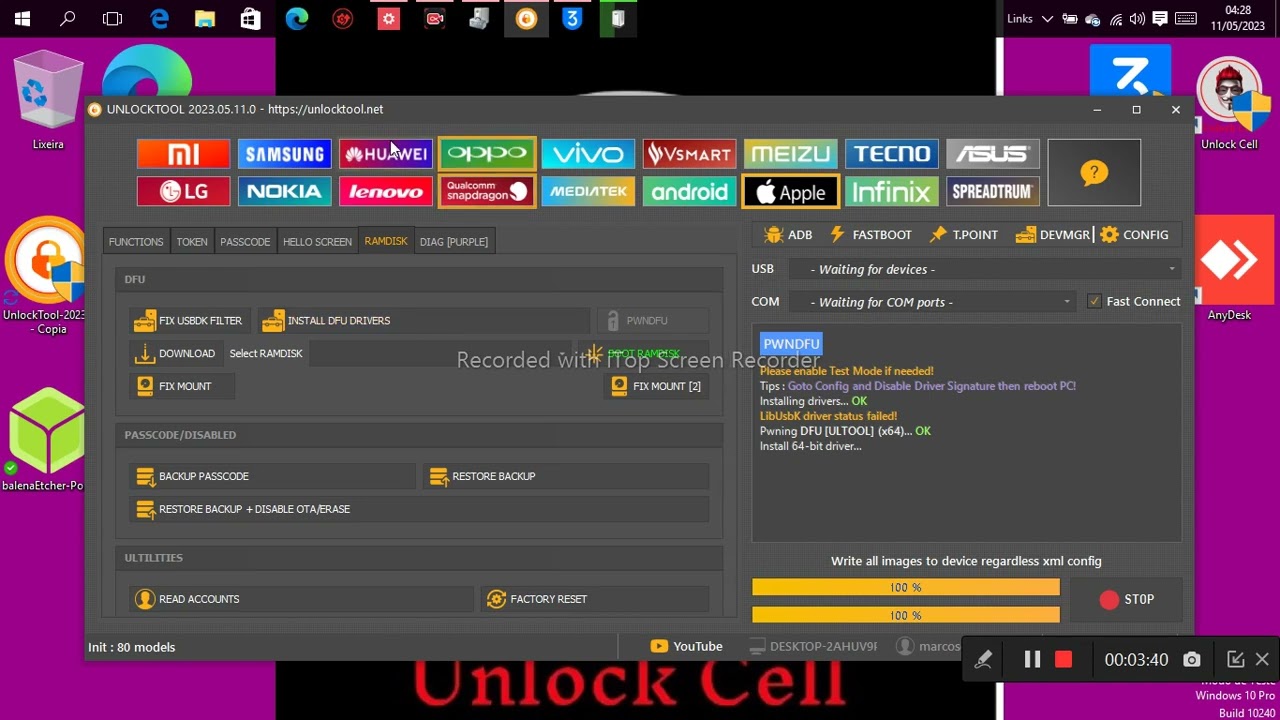Choose the NOKIA brand tile
Viewport: 1280px width, 720px height.
284,191
